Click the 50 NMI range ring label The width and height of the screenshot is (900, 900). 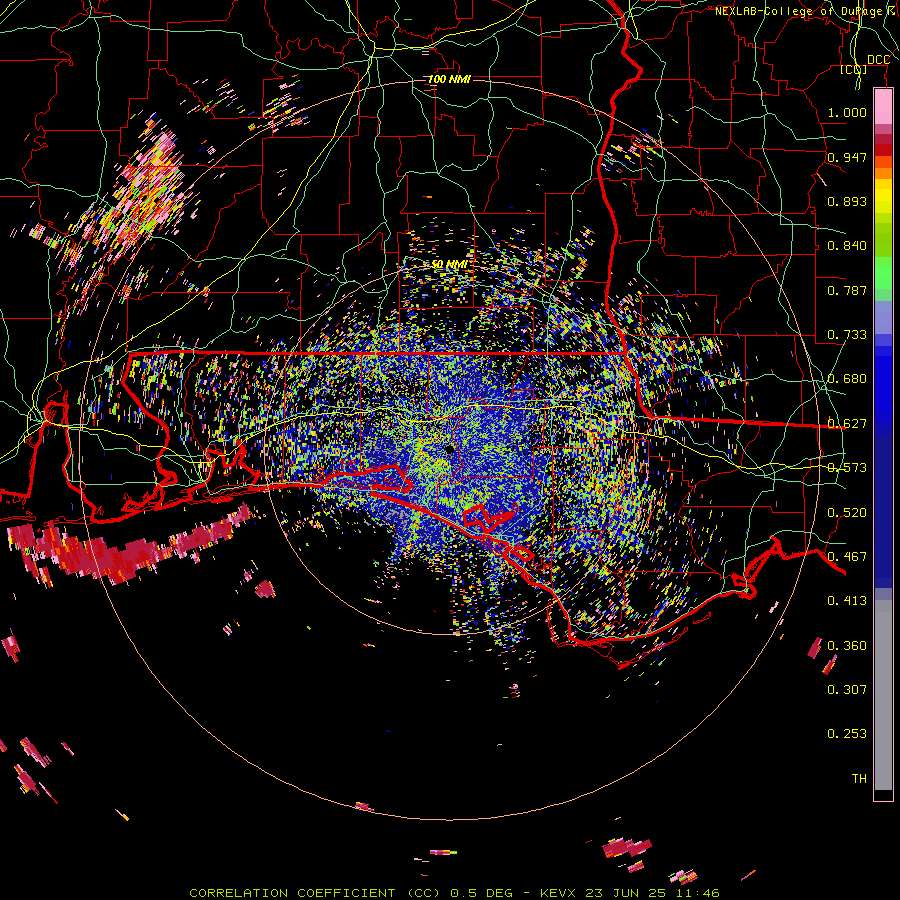(x=449, y=265)
